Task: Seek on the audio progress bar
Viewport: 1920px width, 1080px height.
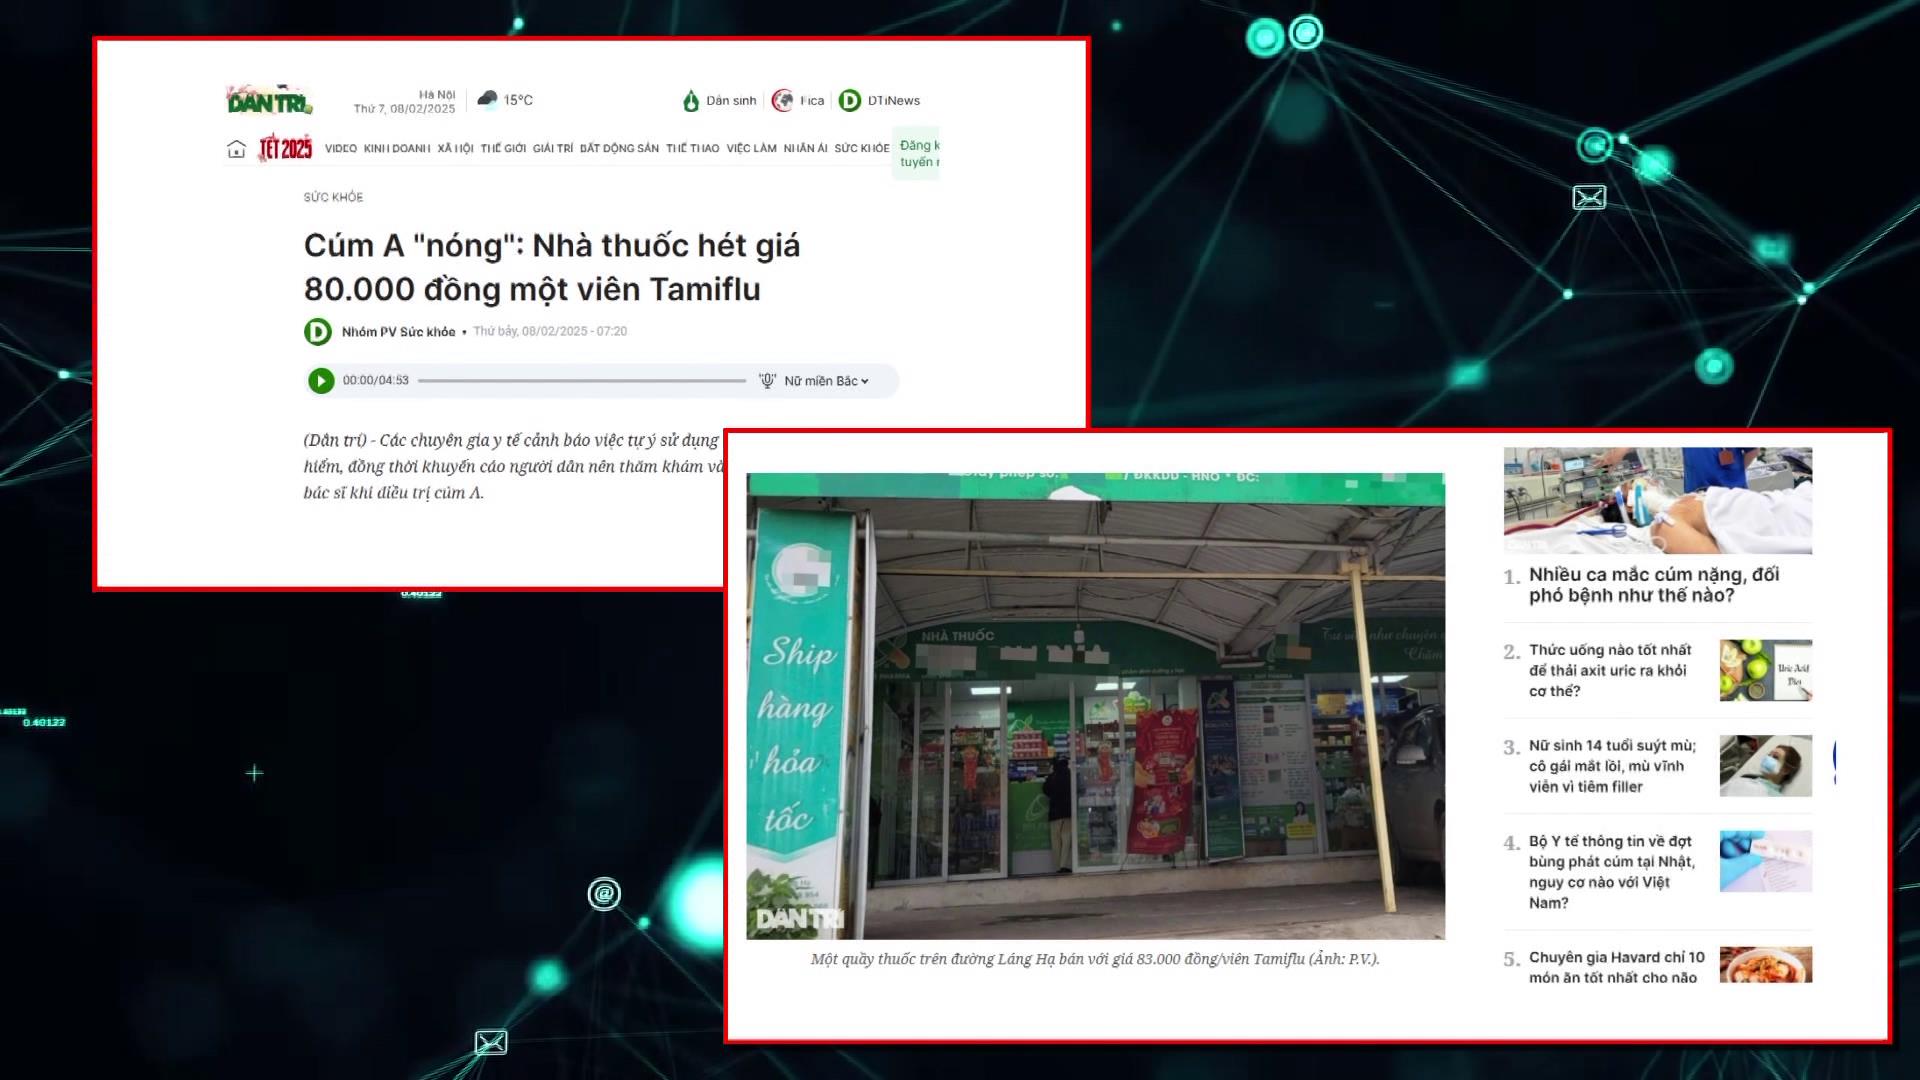Action: coord(582,381)
